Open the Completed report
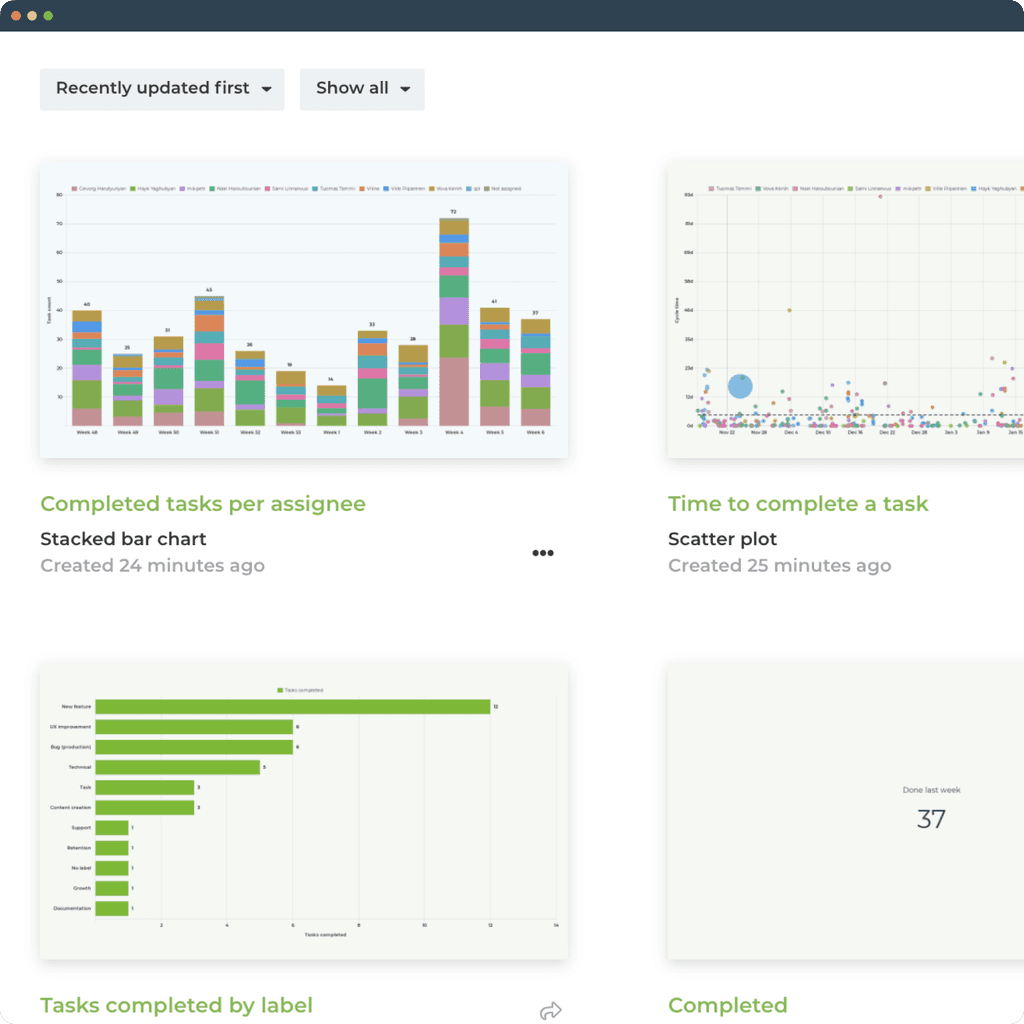1024x1024 pixels. click(728, 1005)
